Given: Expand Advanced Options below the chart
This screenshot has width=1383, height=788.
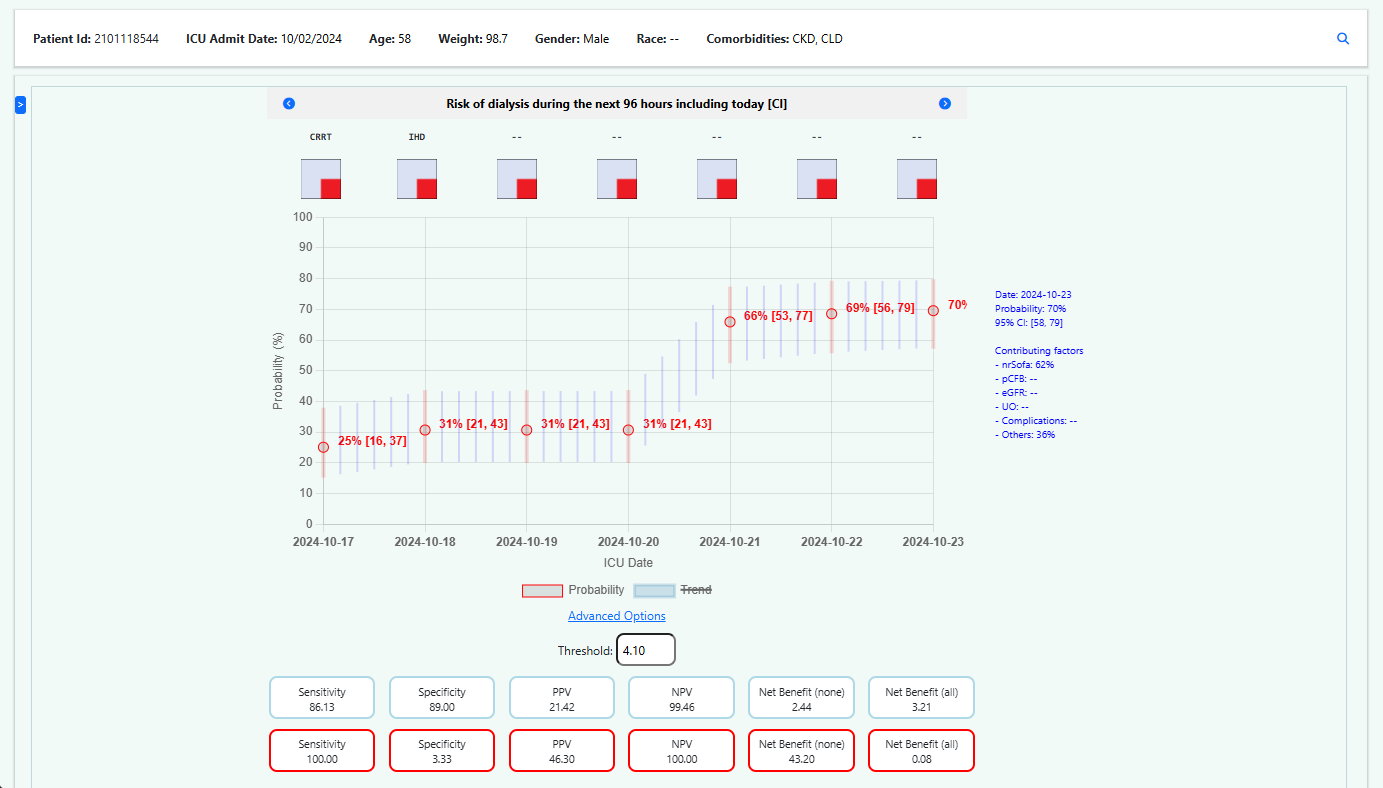Looking at the screenshot, I should coord(616,615).
